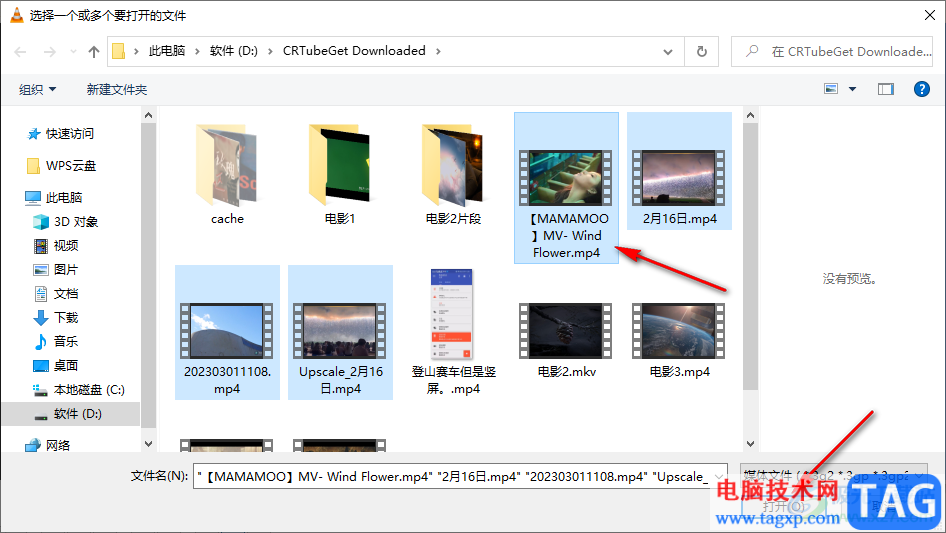
Task: Select the 电影1 folder
Action: coord(340,175)
